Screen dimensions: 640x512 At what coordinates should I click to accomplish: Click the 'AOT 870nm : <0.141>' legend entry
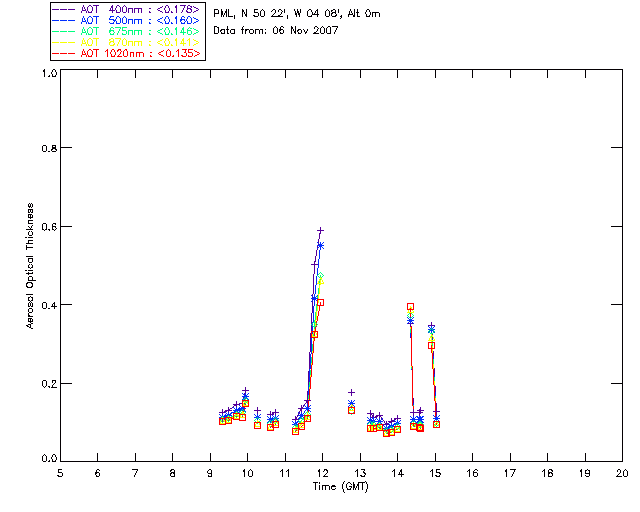(126, 42)
